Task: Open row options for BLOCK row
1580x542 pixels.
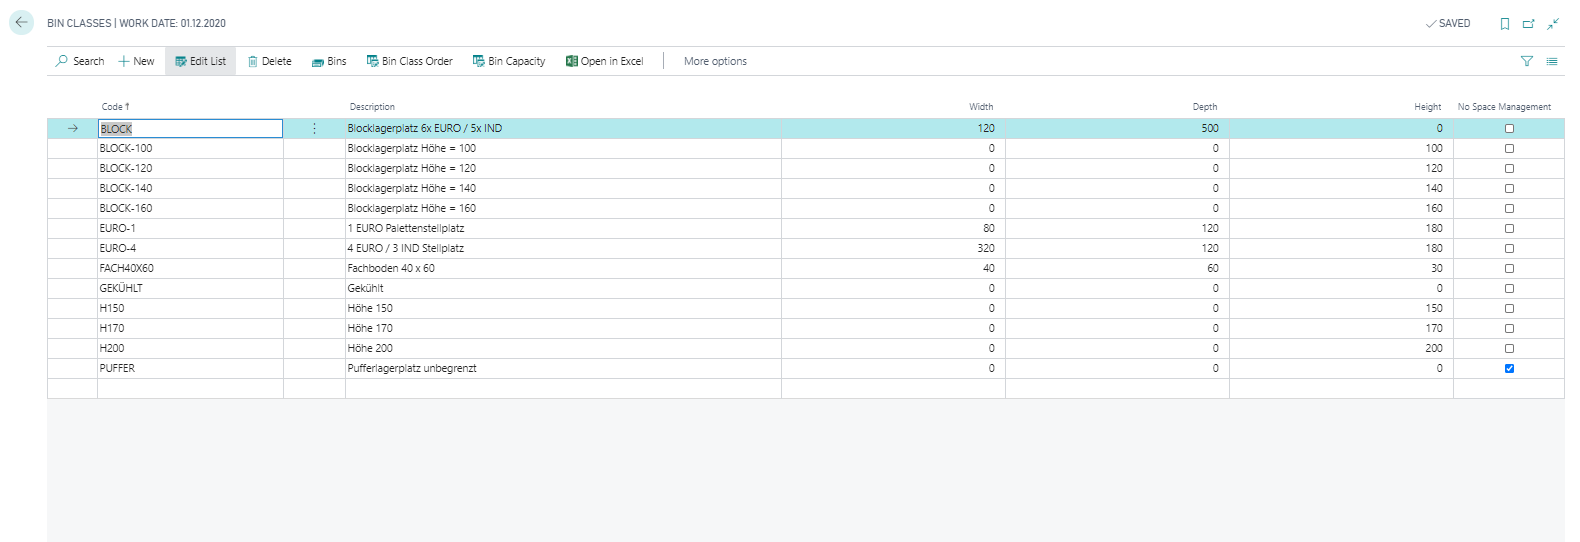Action: (x=314, y=128)
